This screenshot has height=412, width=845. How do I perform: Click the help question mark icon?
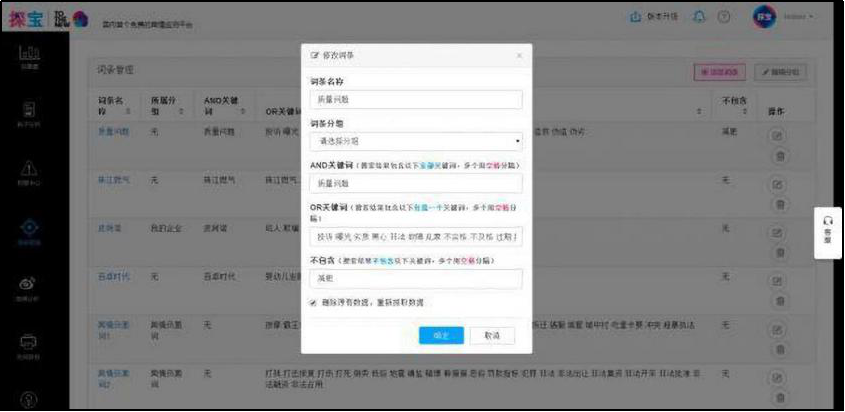tap(723, 17)
